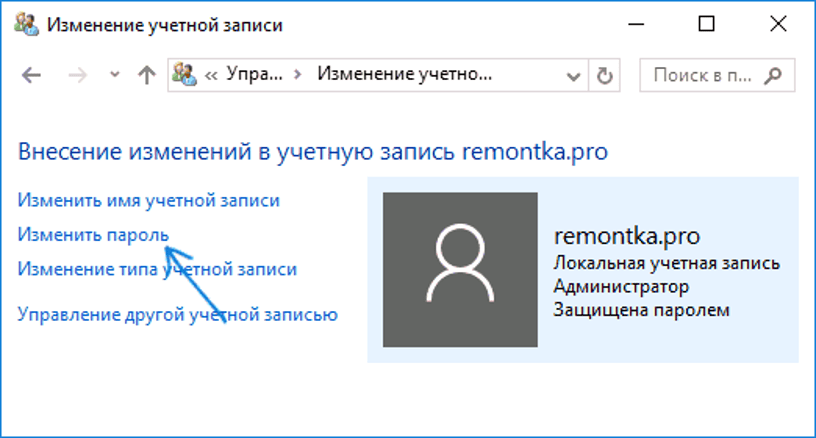Open "Изменить имя учетной записи" link
This screenshot has height=438, width=816.
point(148,201)
